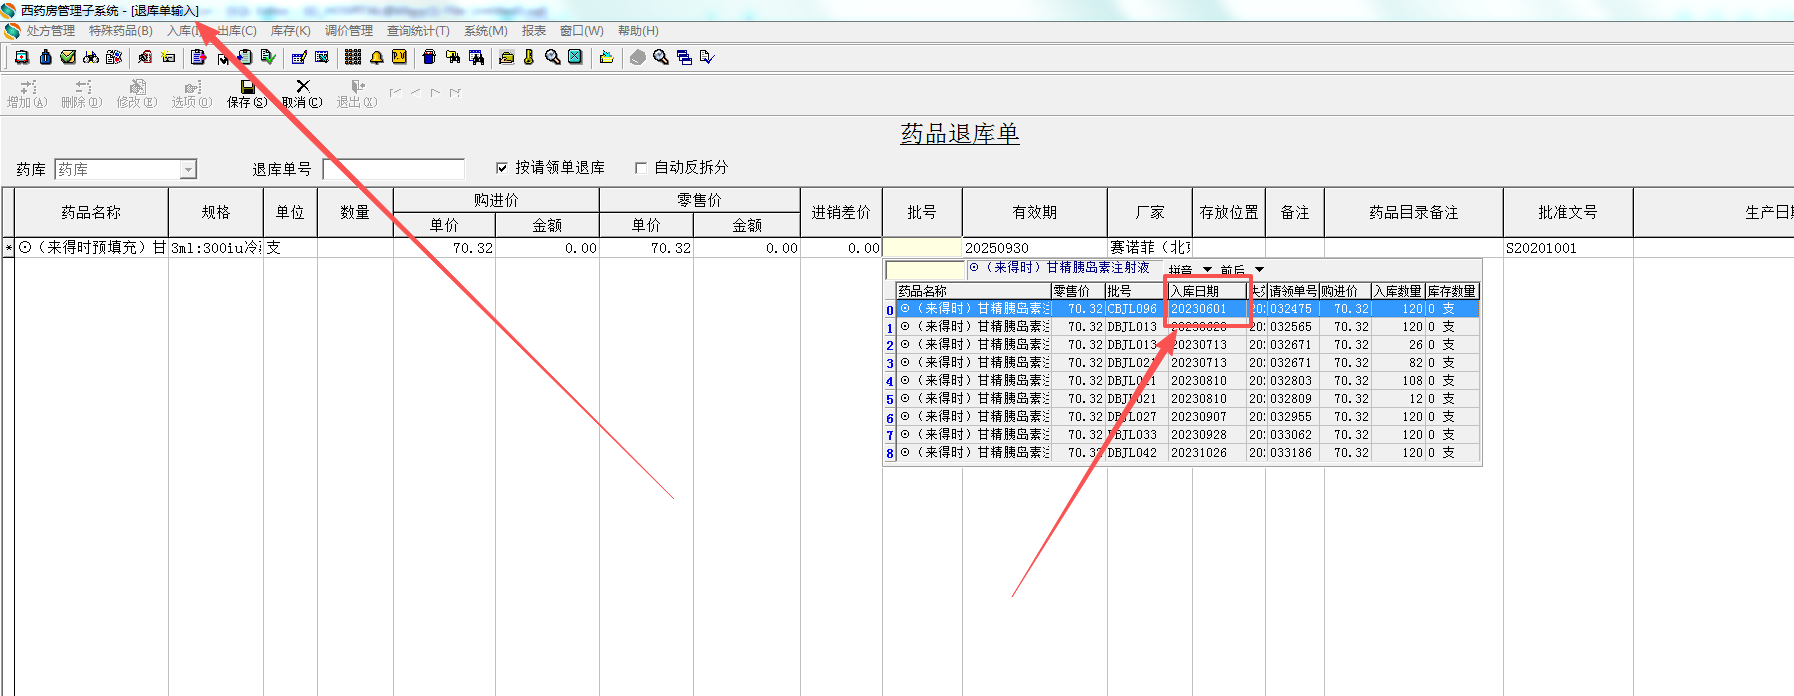Click the 进销差价 column header
Image resolution: width=1794 pixels, height=696 pixels.
coord(841,212)
